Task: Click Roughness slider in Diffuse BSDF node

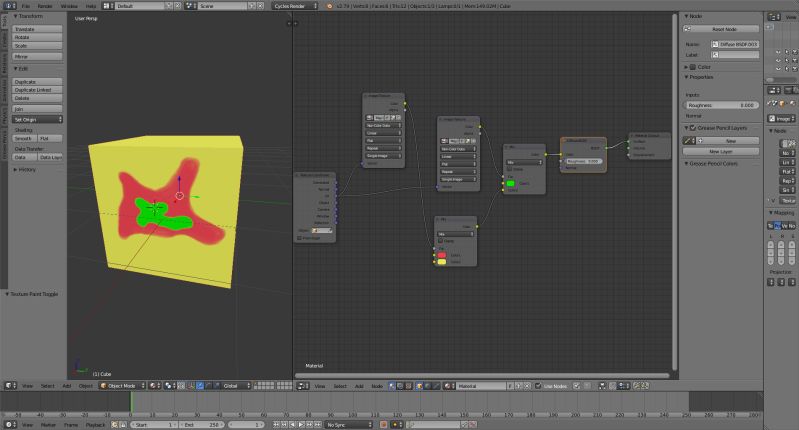Action: coord(583,161)
